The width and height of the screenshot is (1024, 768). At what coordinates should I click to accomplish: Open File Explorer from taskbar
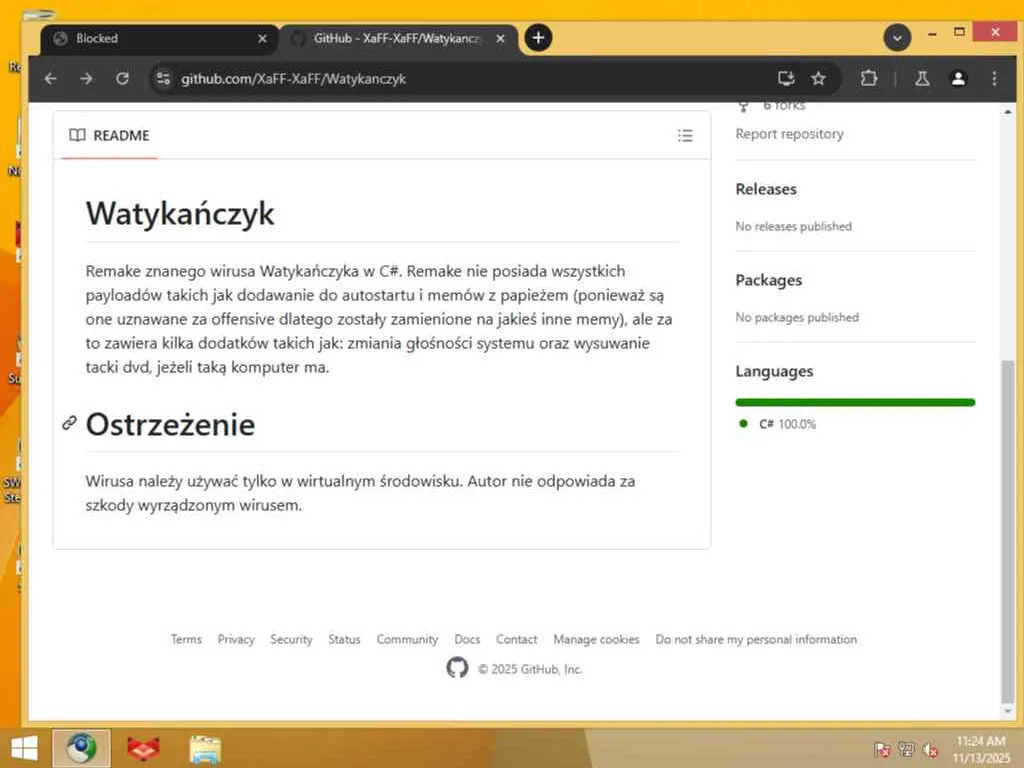tap(205, 749)
